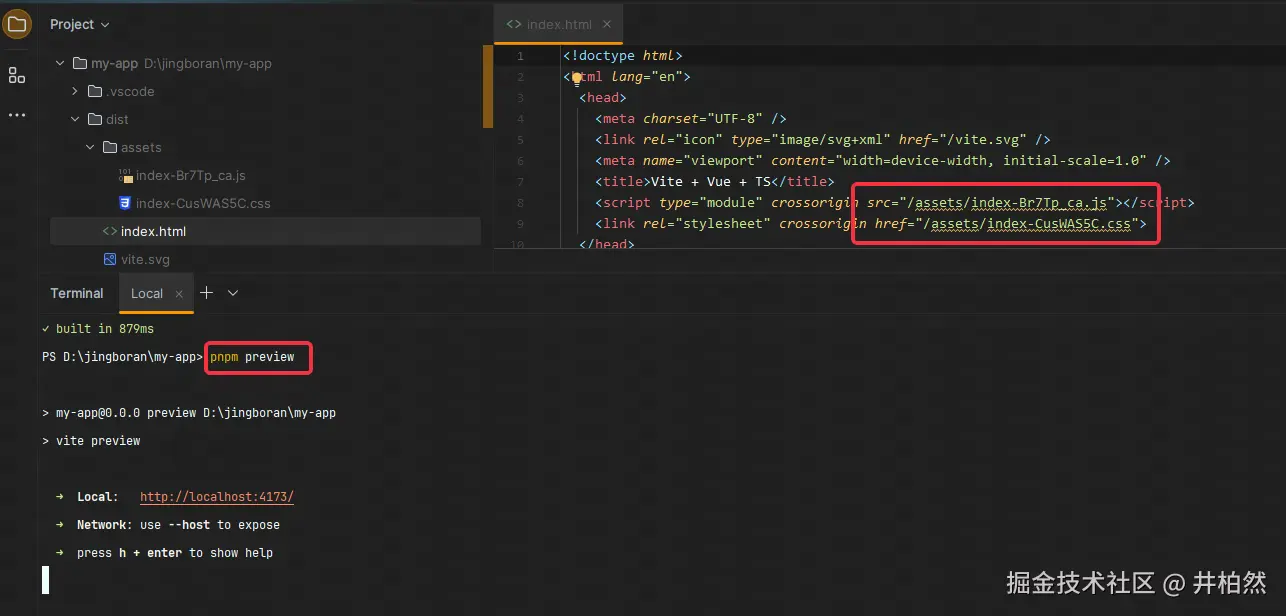
Task: Show more tool windows ellipsis icon
Action: [17, 115]
